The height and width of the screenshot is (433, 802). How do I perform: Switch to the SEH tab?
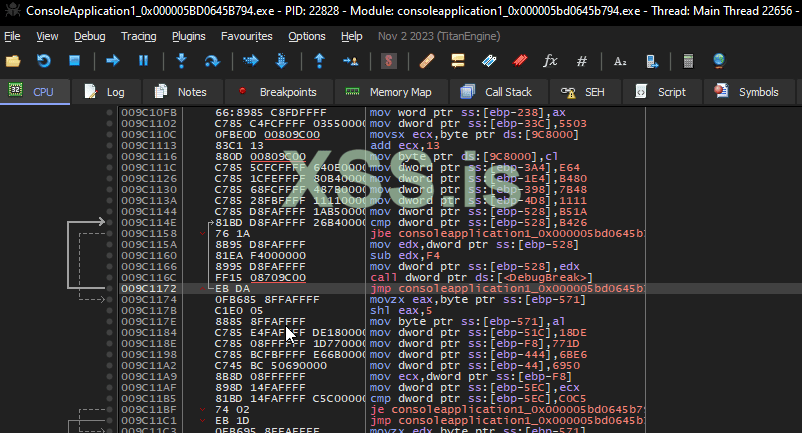(585, 92)
